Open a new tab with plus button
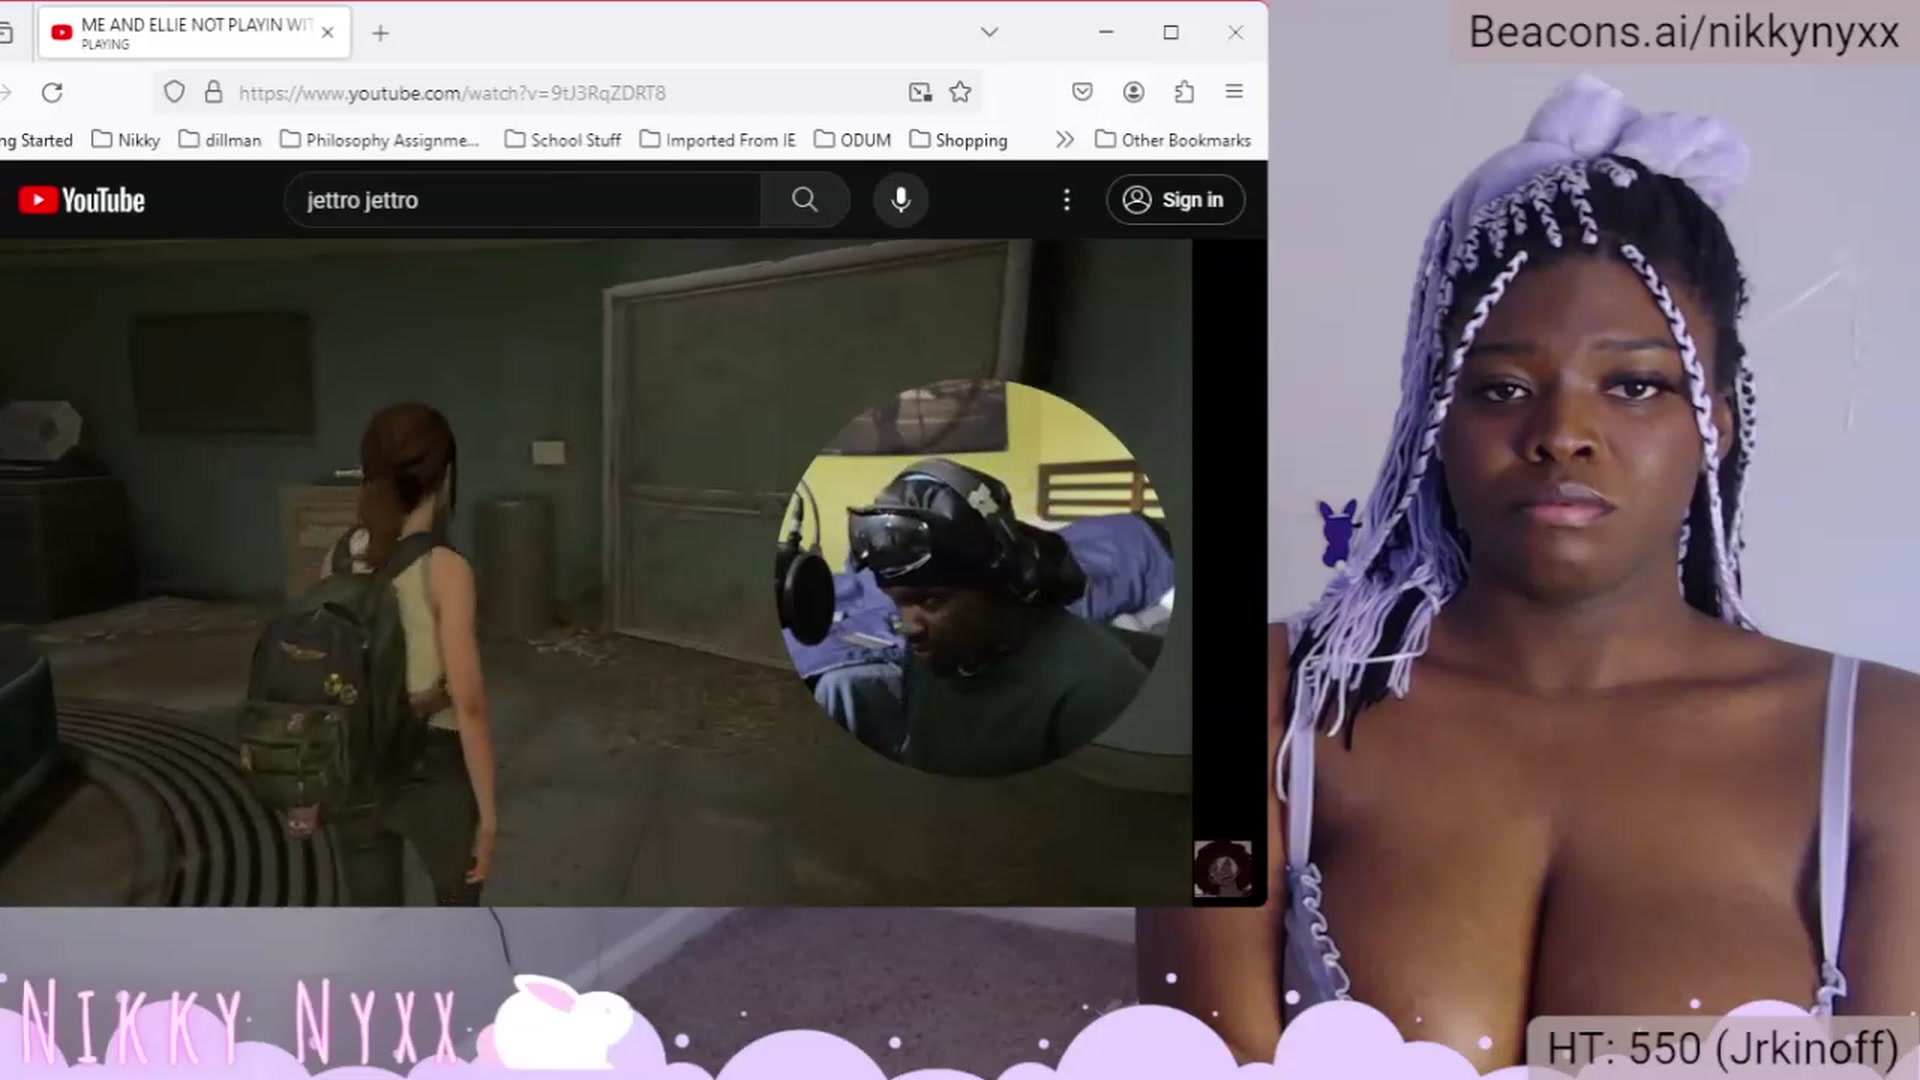 [x=380, y=33]
